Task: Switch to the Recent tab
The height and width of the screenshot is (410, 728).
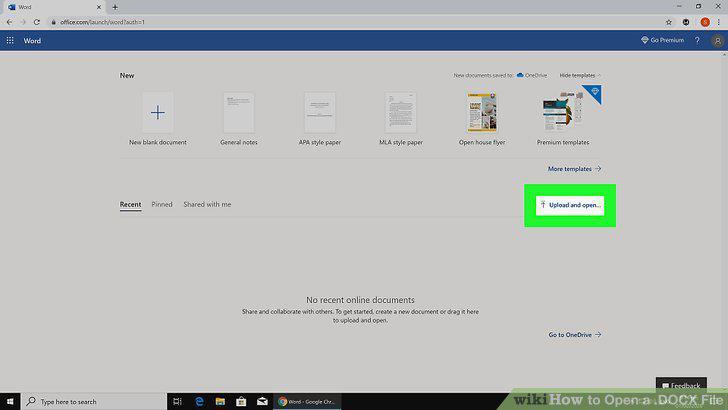Action: [130, 204]
